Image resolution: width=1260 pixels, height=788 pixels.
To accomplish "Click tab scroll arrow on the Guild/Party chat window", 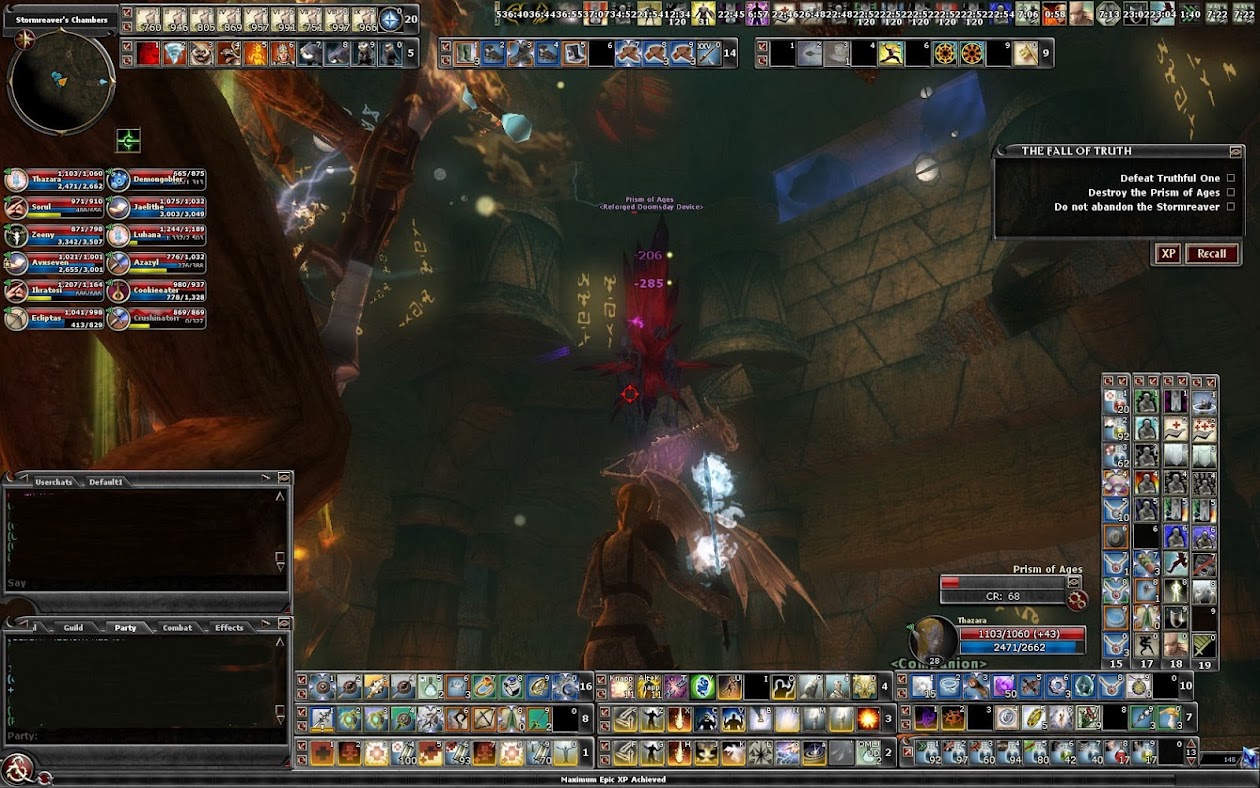I will click(266, 624).
